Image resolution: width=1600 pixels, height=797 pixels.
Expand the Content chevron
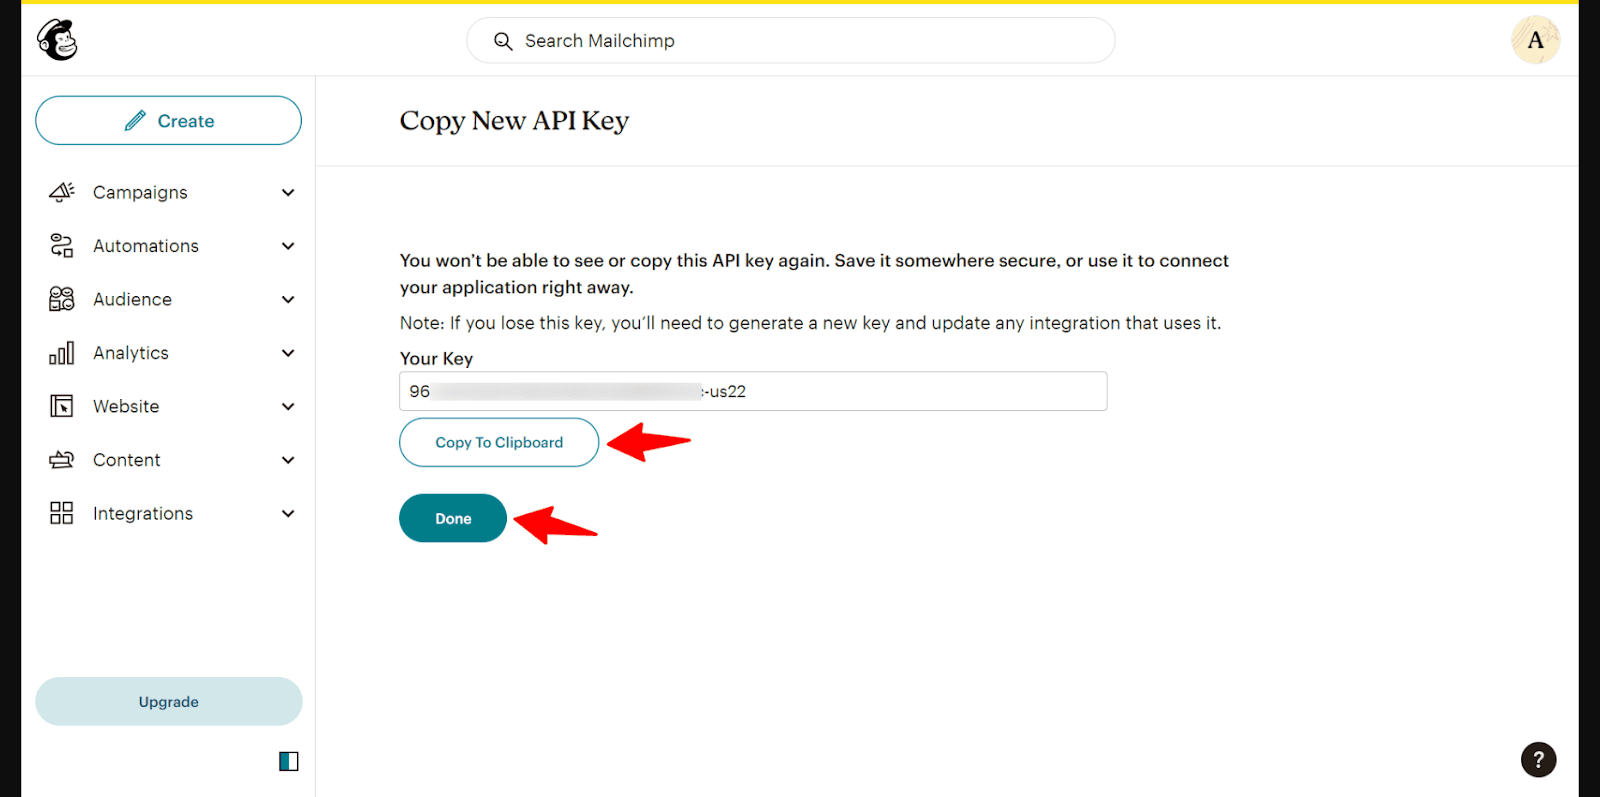288,460
